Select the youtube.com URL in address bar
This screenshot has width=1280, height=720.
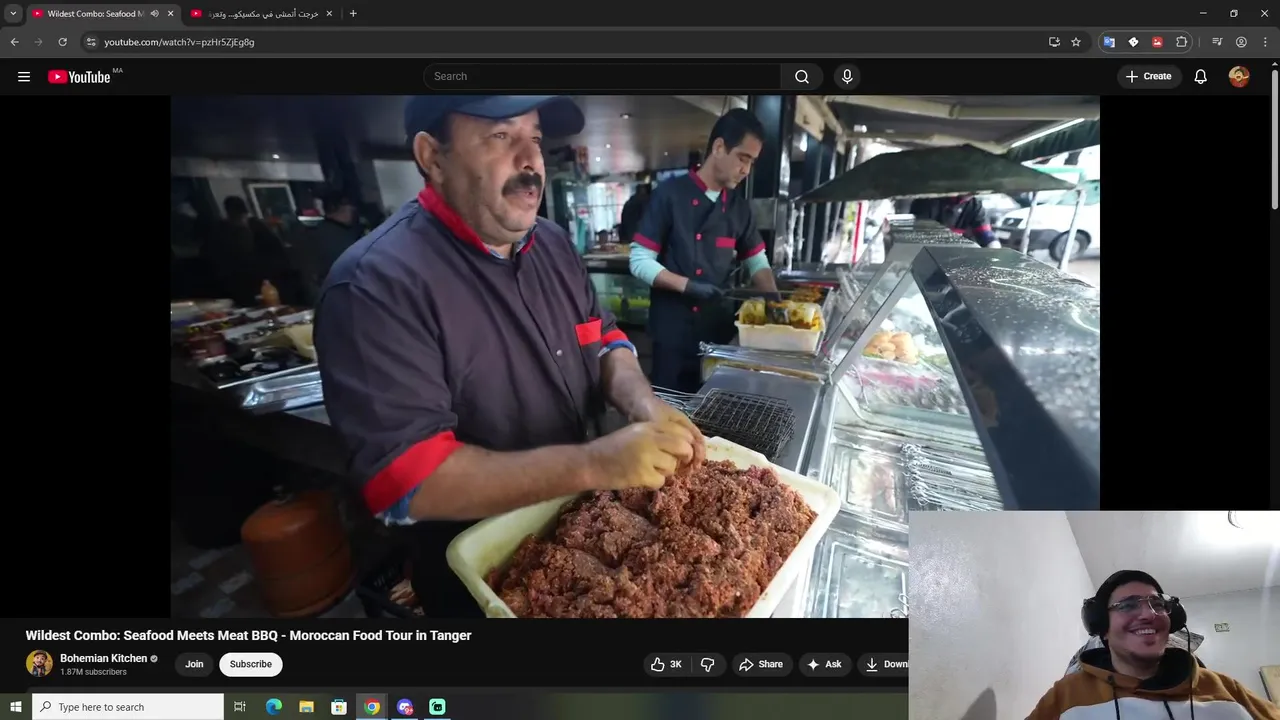pos(179,42)
